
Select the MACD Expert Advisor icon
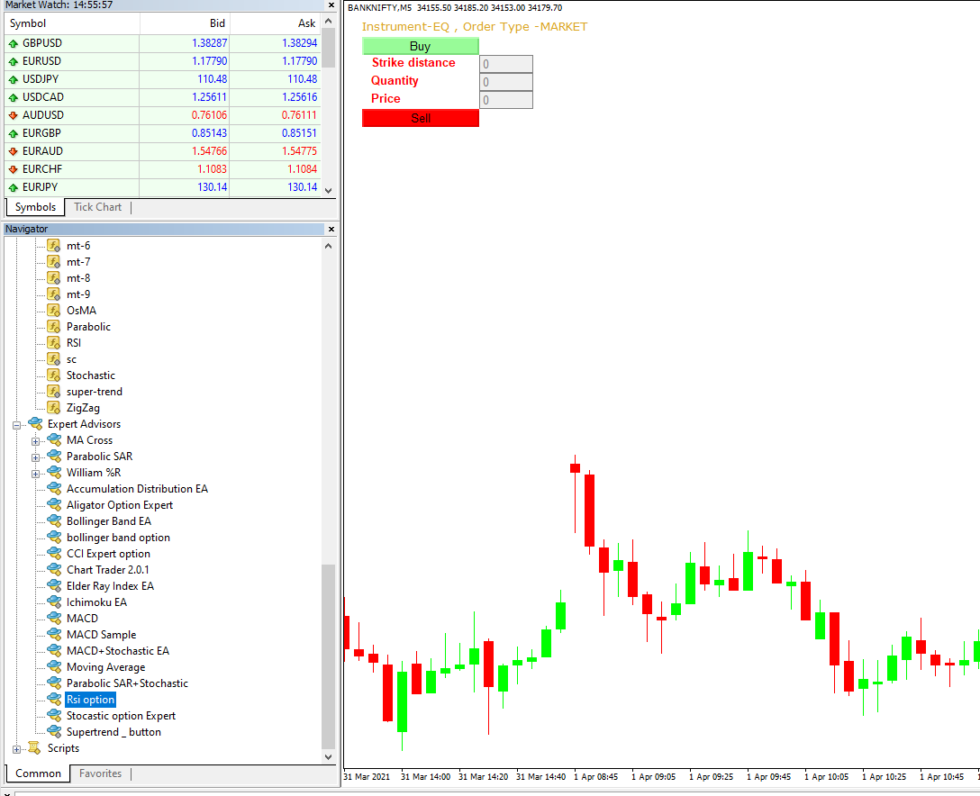(x=55, y=618)
